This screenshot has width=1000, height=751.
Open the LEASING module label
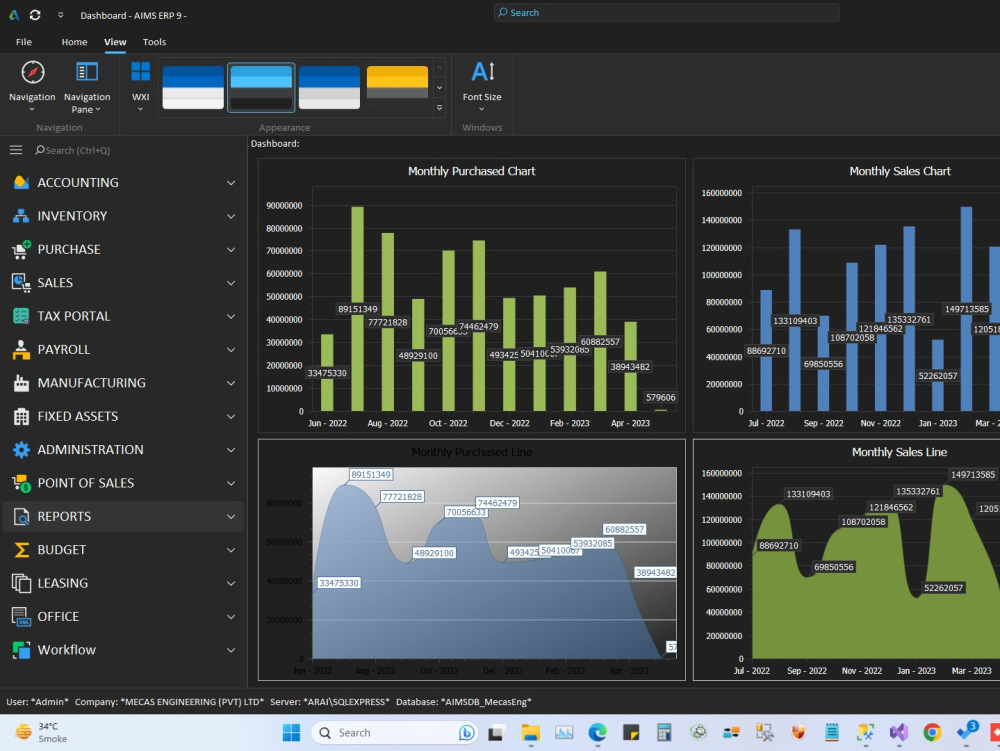click(x=62, y=583)
